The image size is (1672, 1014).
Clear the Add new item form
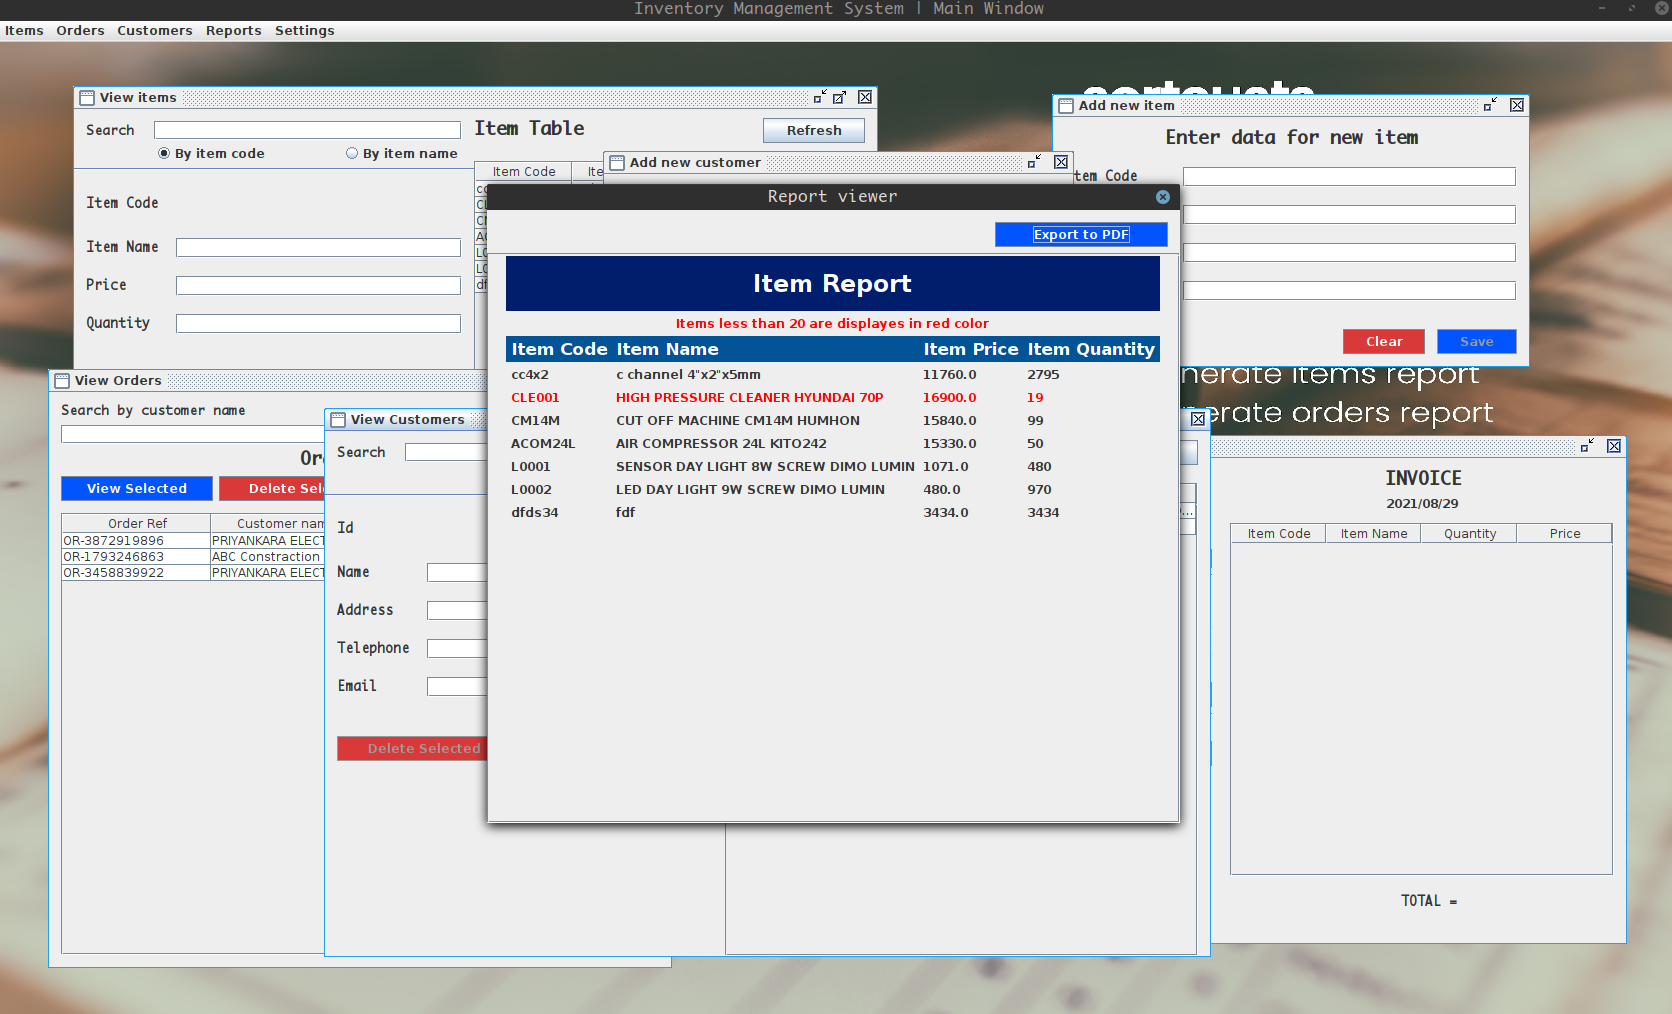[x=1383, y=341]
